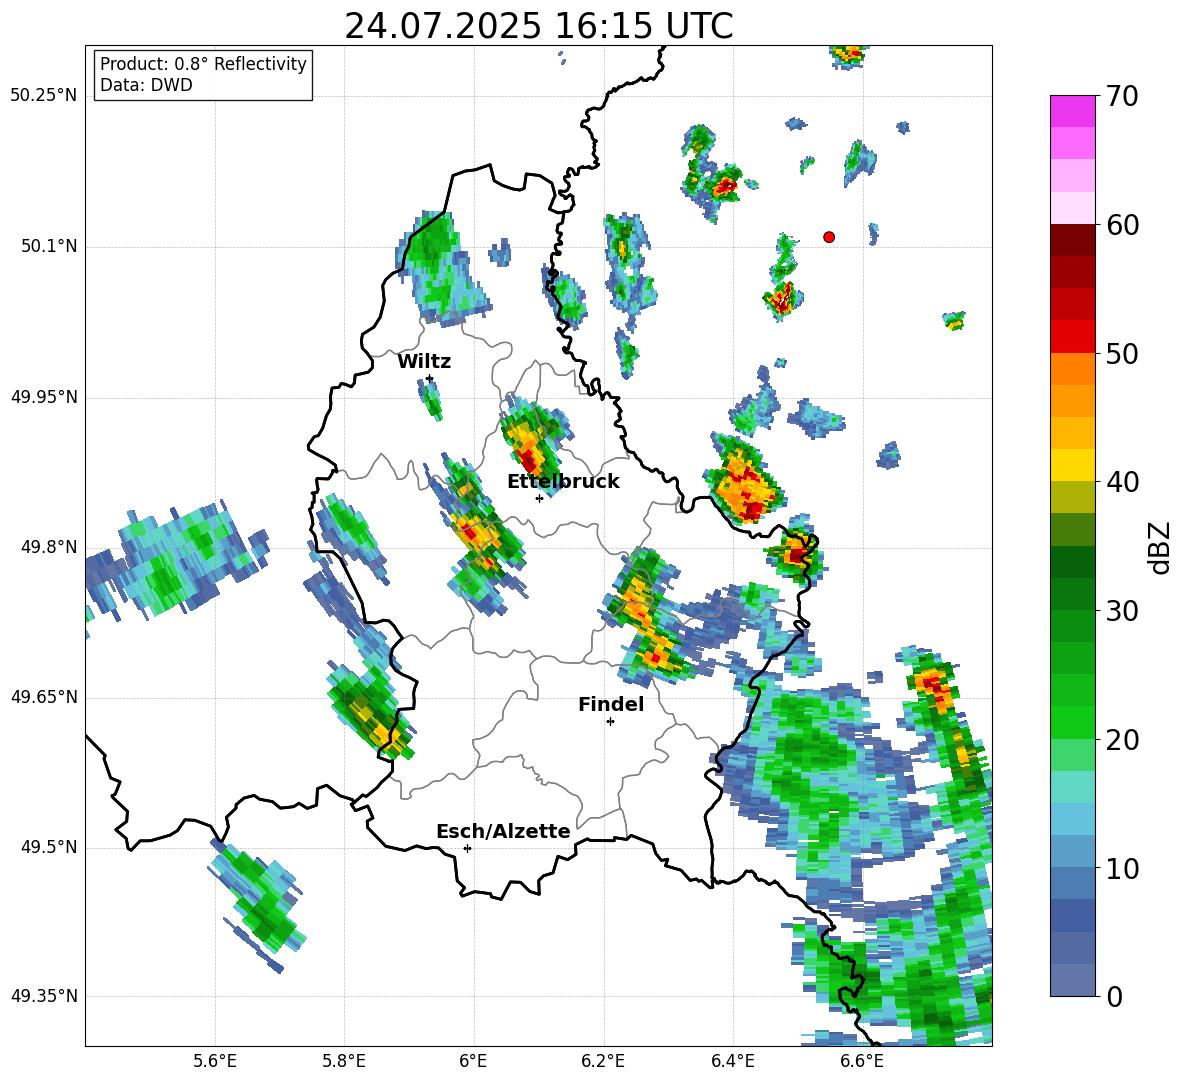Click the colorbar 20 tick label
Screen dimensions: 1184x1081
(1122, 740)
